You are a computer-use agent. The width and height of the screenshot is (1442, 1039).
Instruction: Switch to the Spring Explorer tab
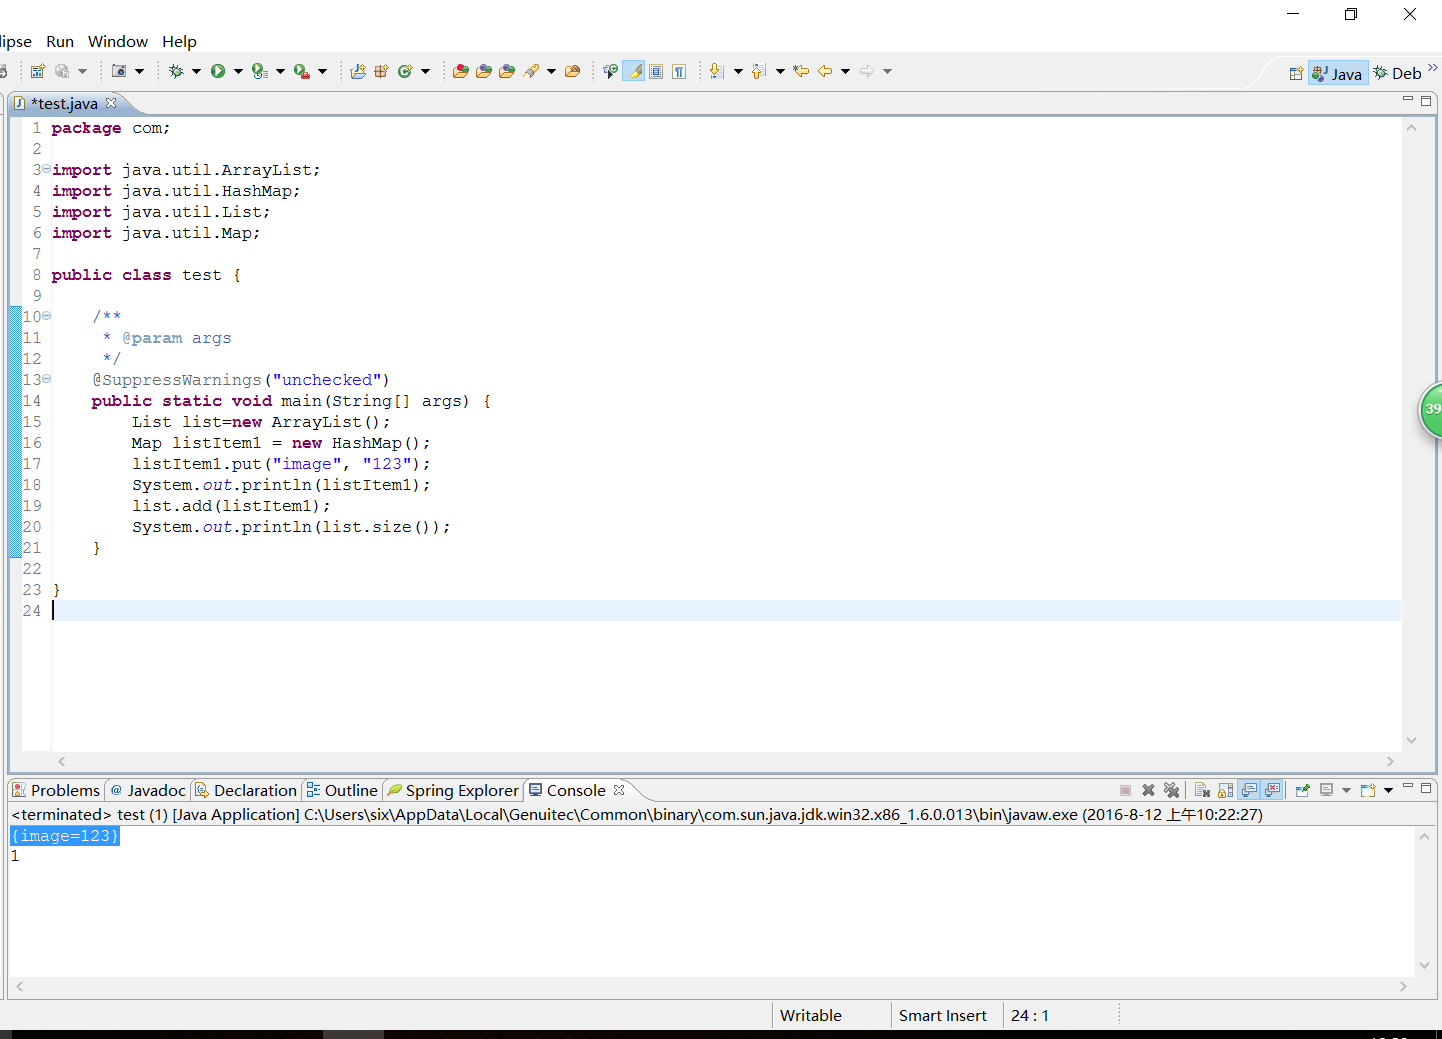[453, 790]
